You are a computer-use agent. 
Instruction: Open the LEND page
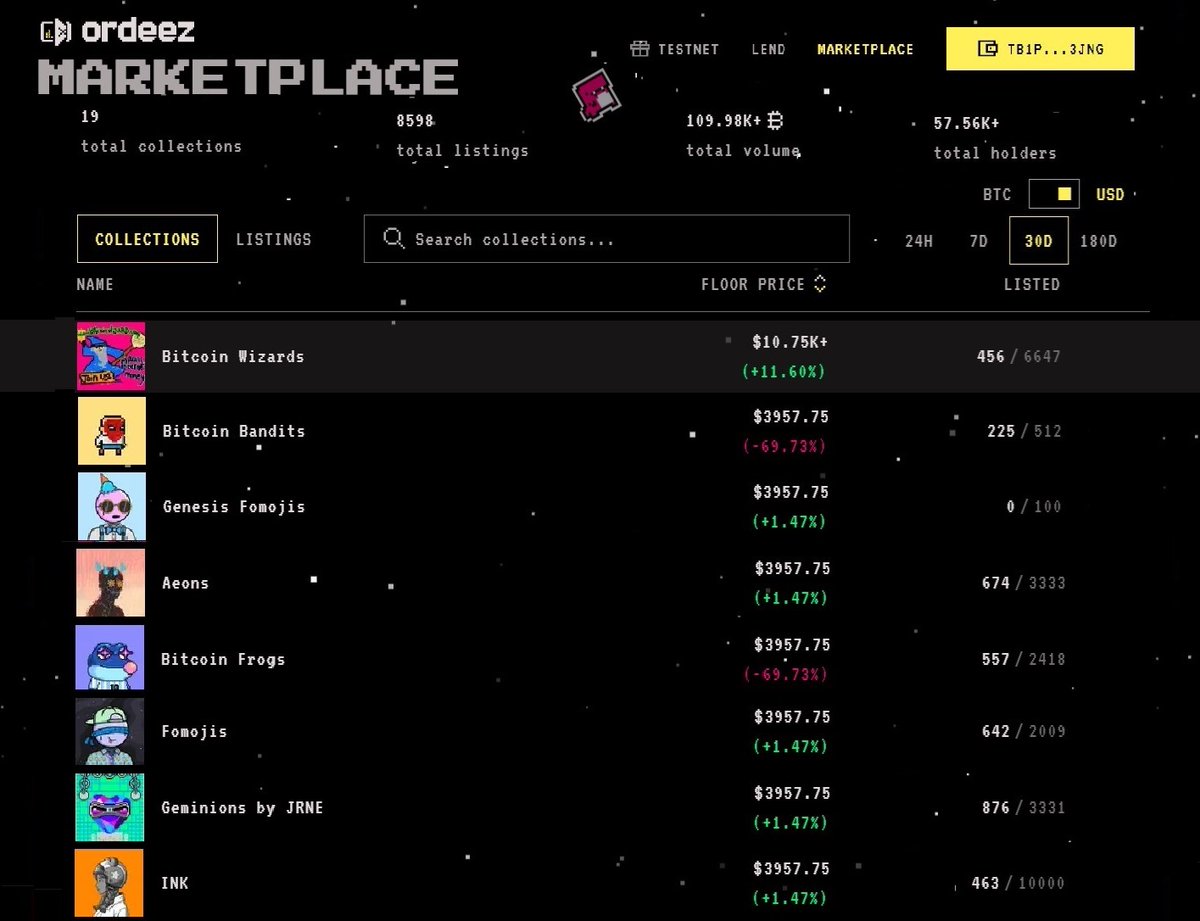768,49
